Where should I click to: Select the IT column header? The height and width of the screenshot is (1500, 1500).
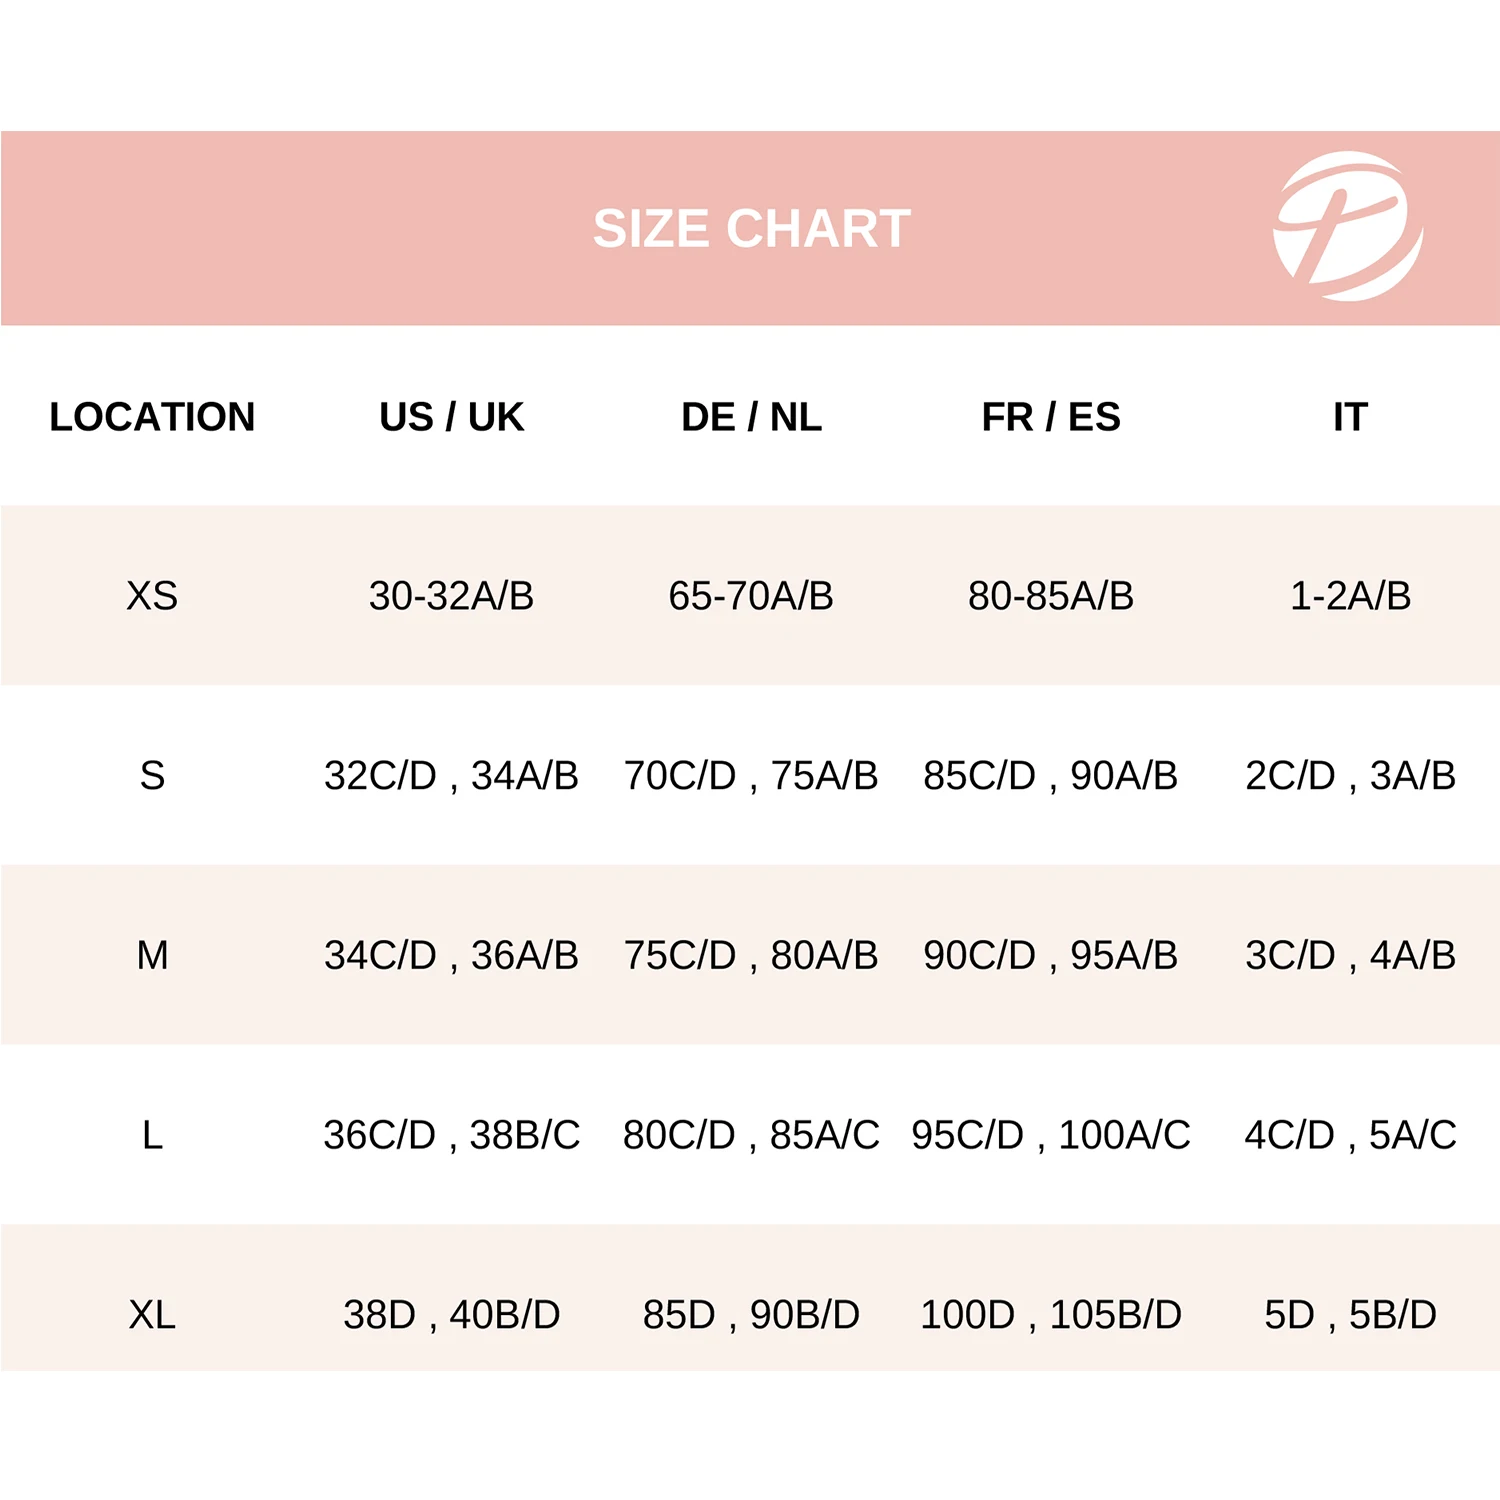[1350, 417]
